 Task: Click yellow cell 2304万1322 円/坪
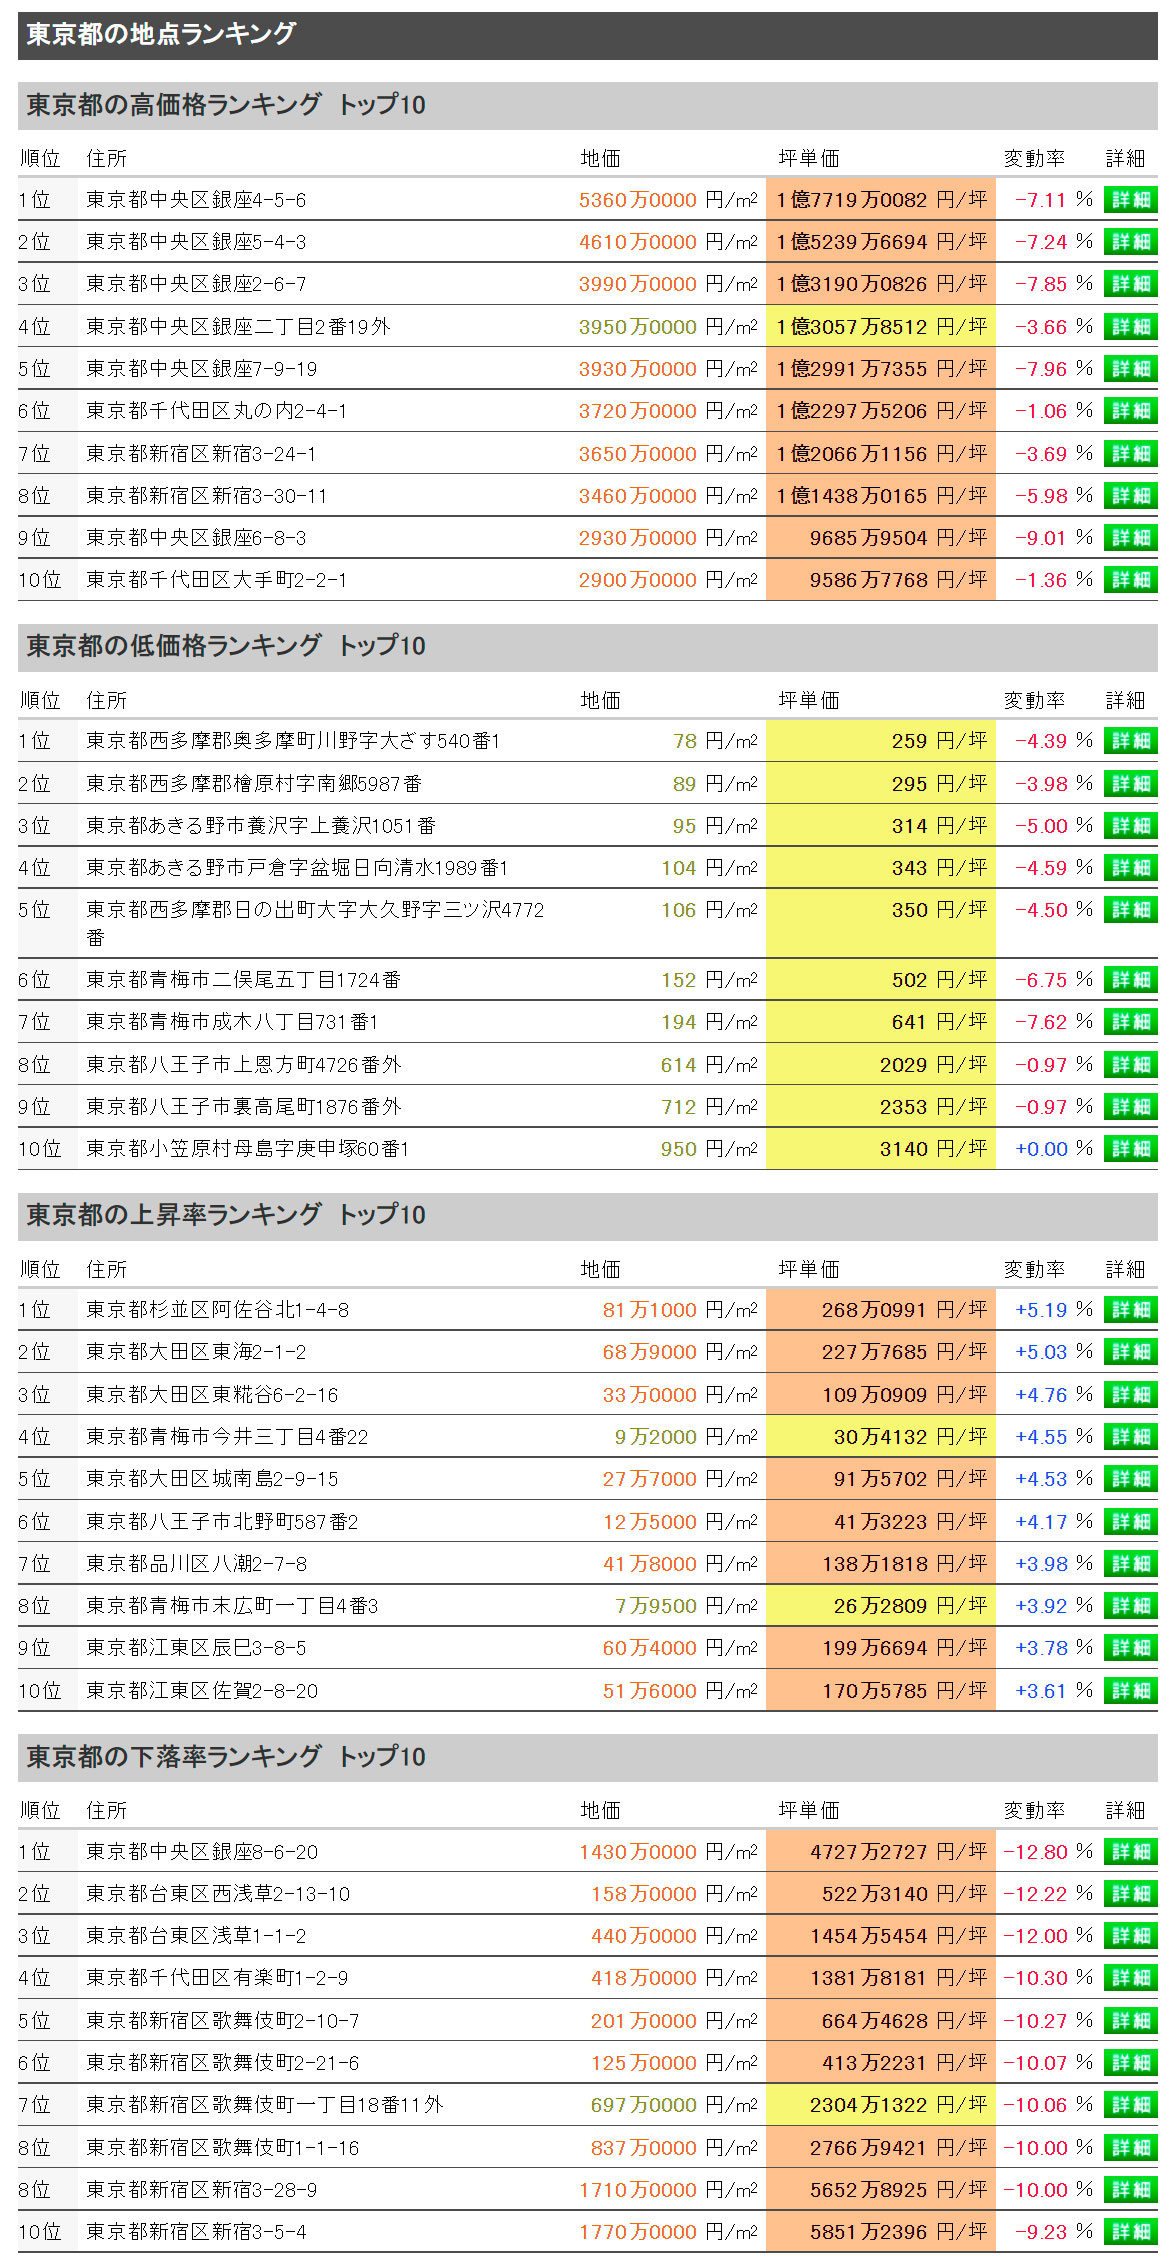[x=881, y=2105]
